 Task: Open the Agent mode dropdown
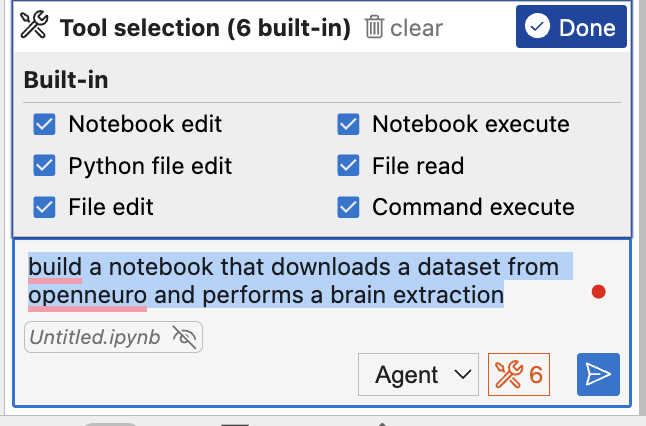click(419, 375)
